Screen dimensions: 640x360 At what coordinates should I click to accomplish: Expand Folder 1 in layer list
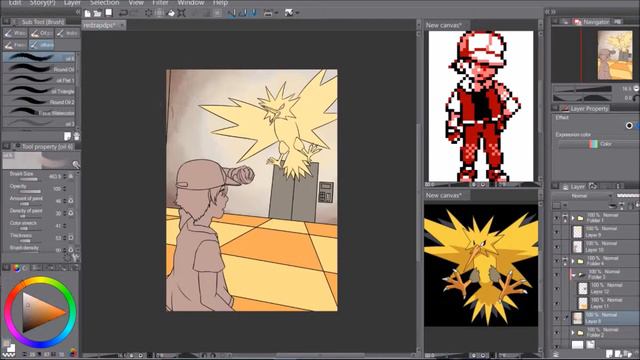coord(573,218)
